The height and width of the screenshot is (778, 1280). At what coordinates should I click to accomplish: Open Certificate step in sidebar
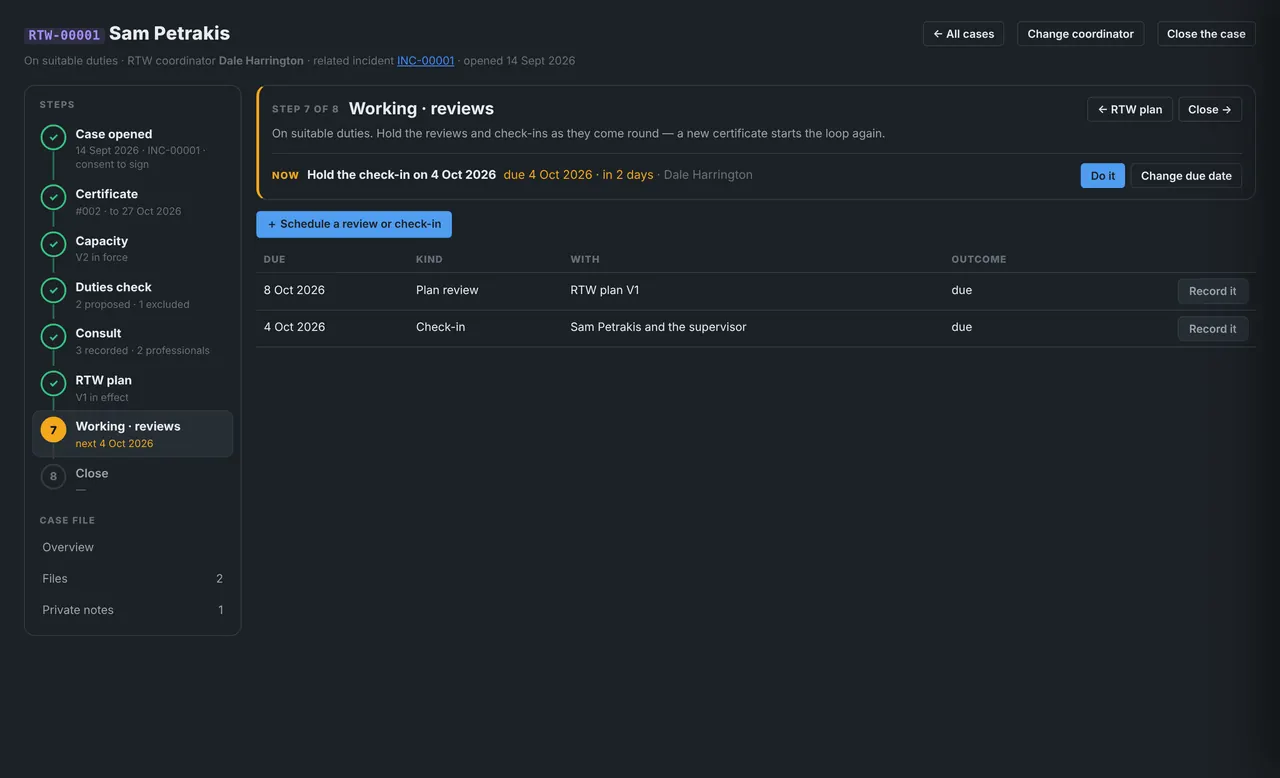point(133,201)
